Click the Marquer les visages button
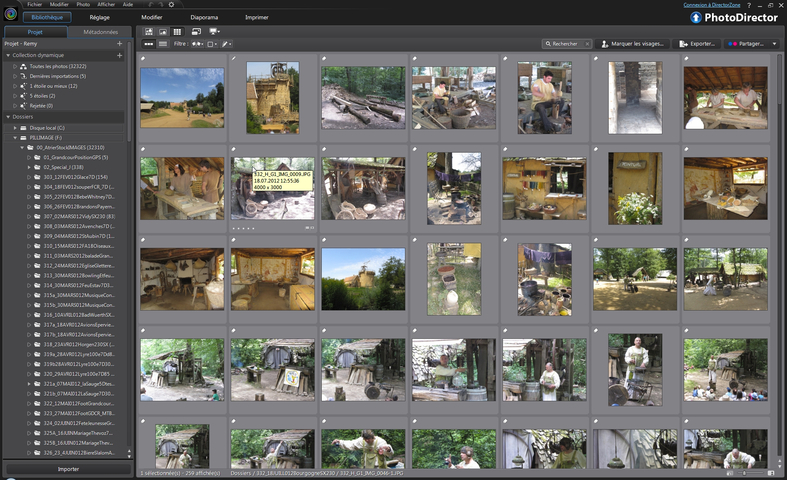 (633, 44)
